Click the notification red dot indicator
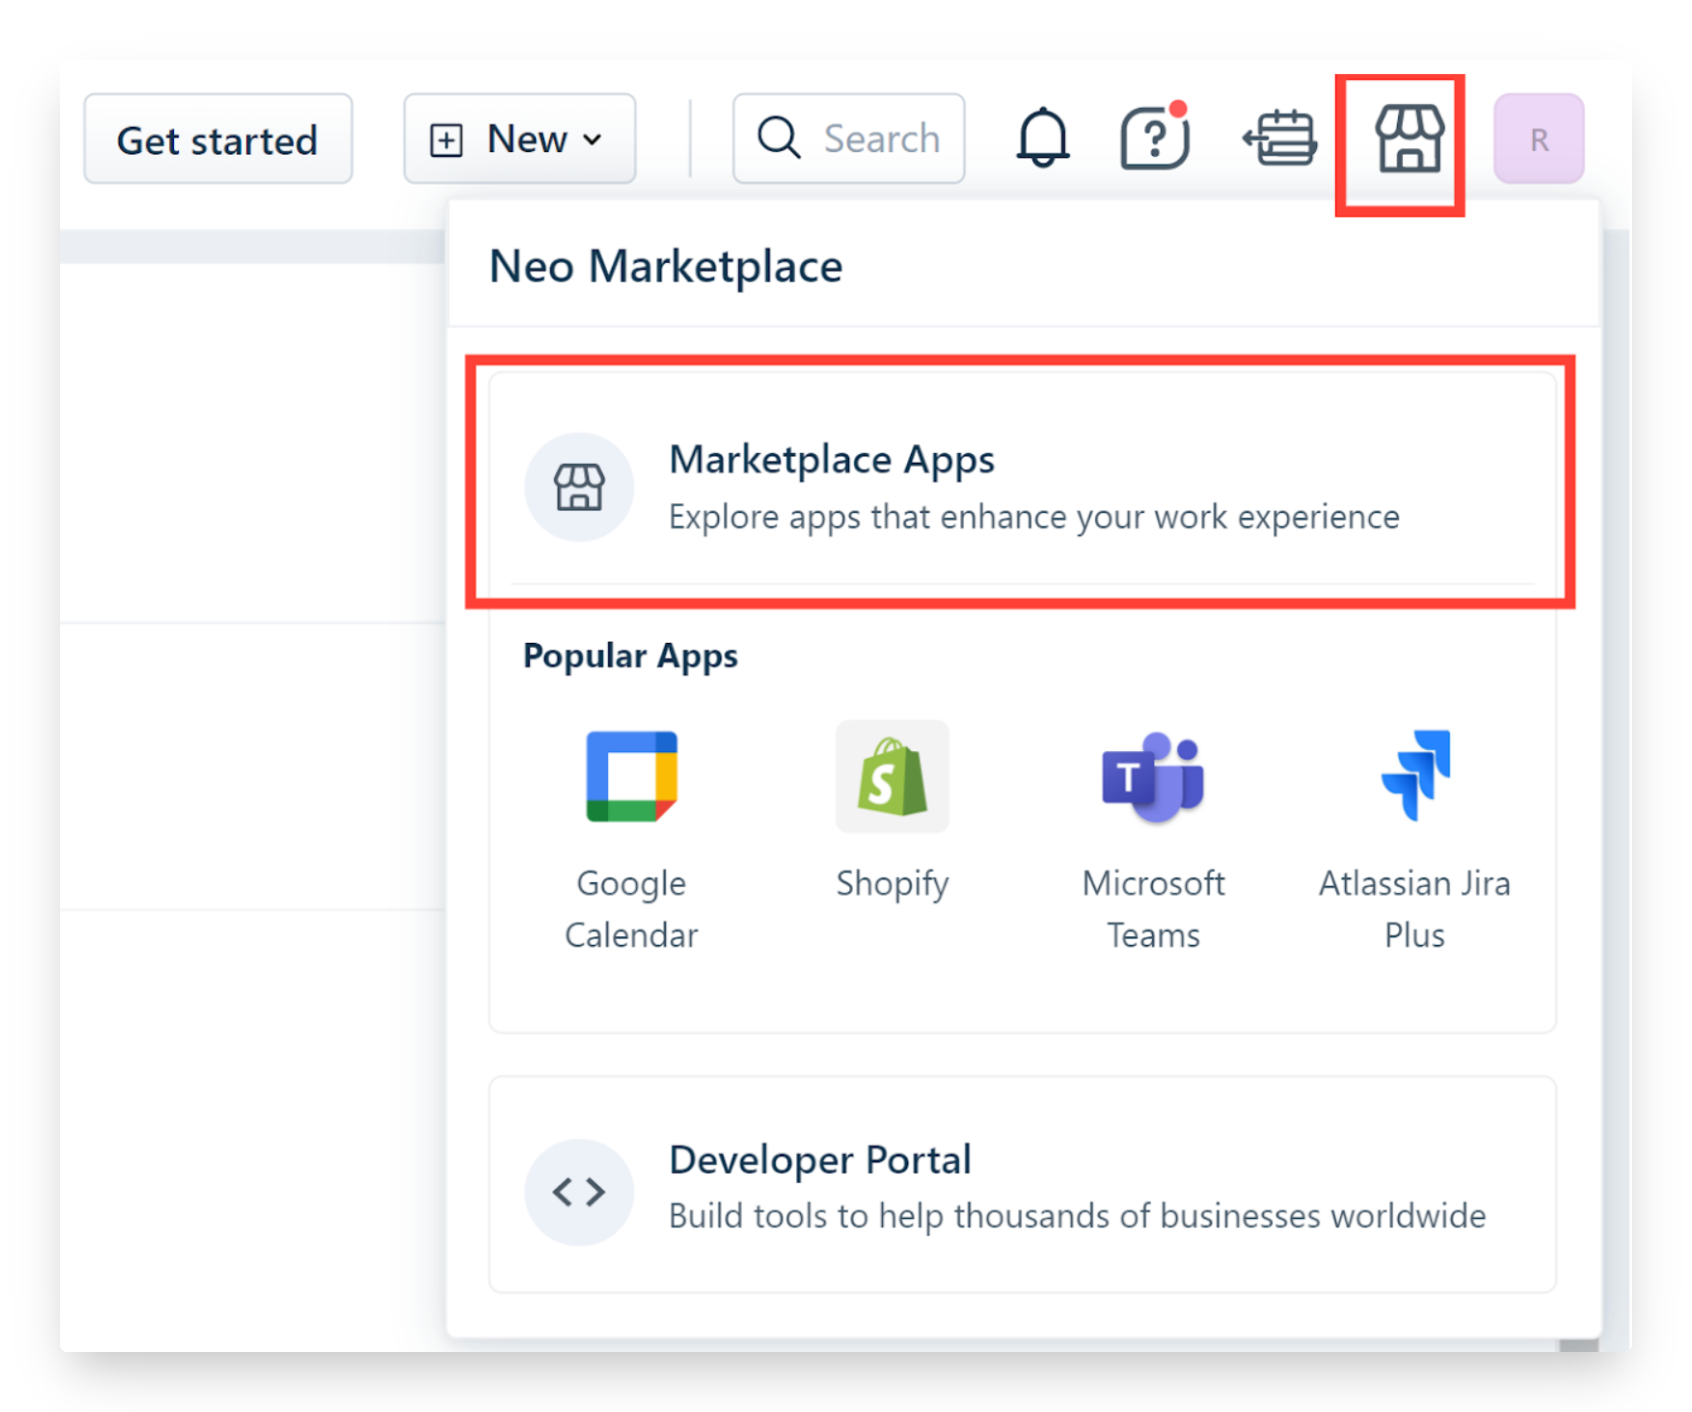 1179,110
